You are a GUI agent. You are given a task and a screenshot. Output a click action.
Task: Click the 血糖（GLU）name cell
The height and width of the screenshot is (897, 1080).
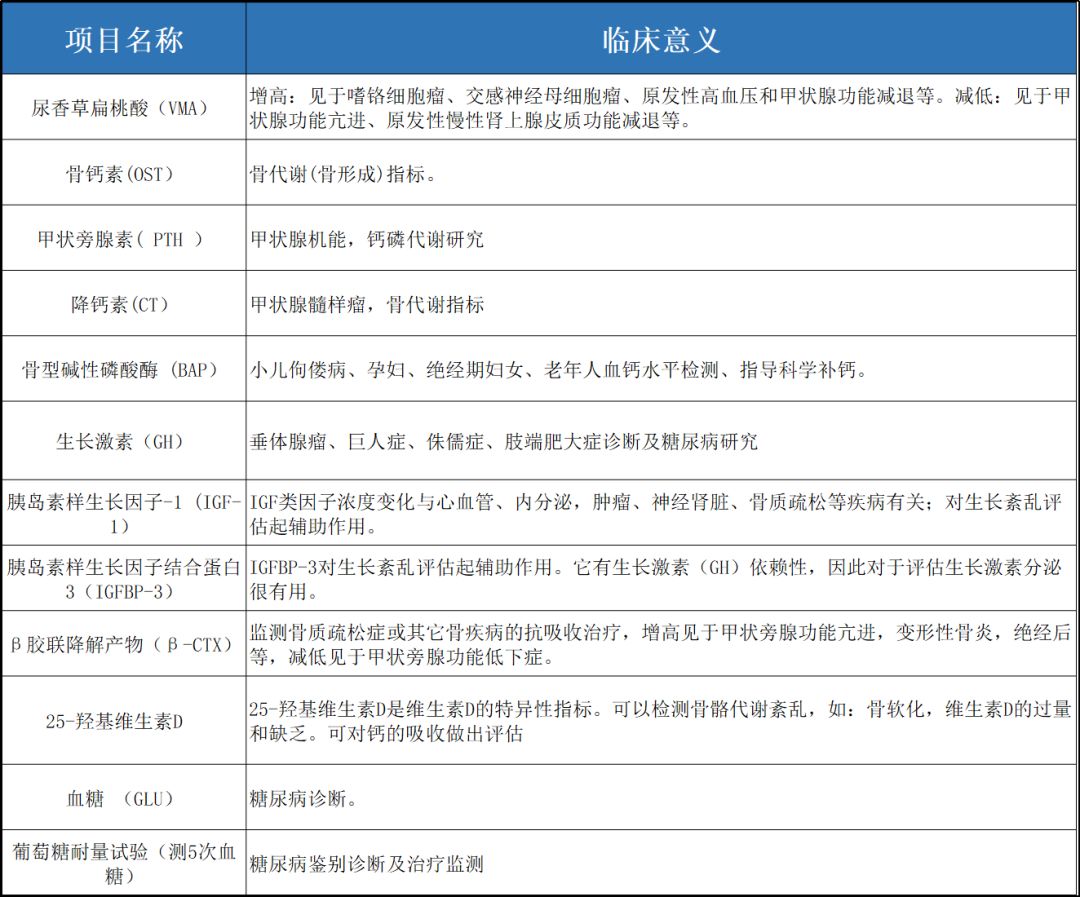click(124, 798)
